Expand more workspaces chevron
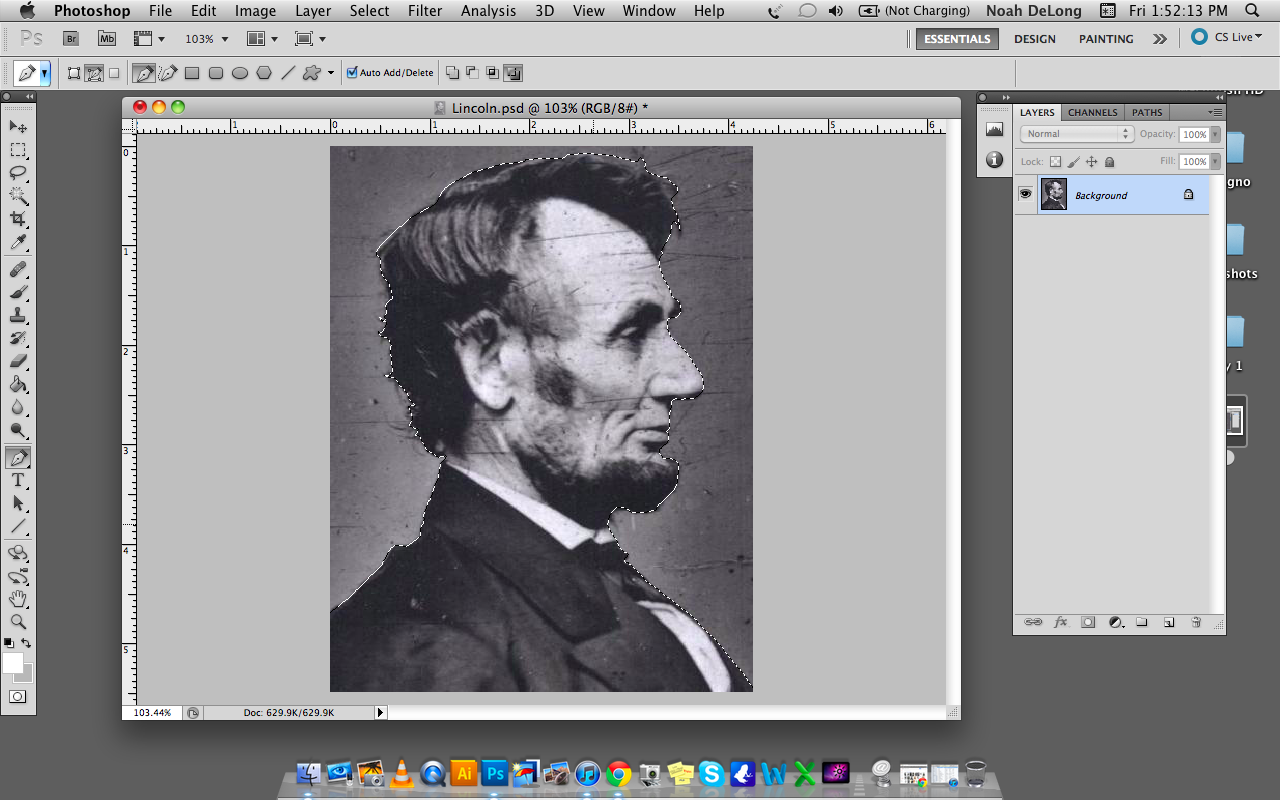This screenshot has height=800, width=1280. [1159, 39]
